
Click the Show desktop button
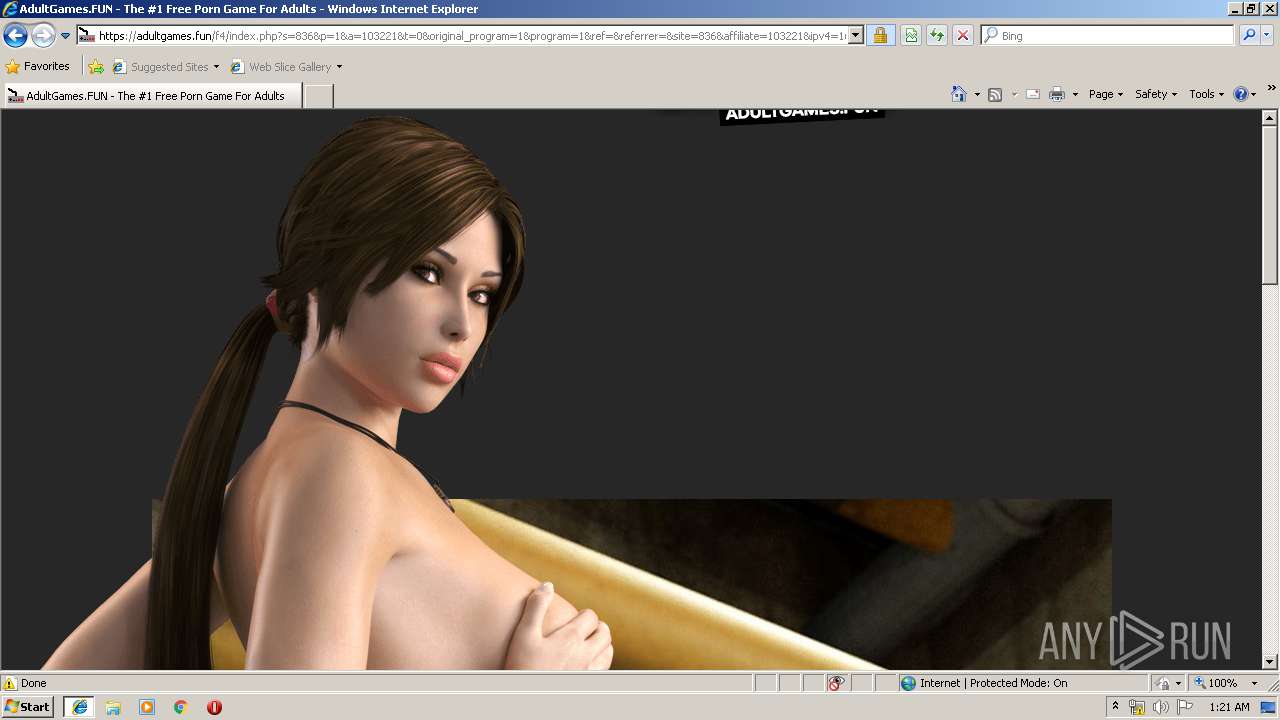coord(1270,707)
